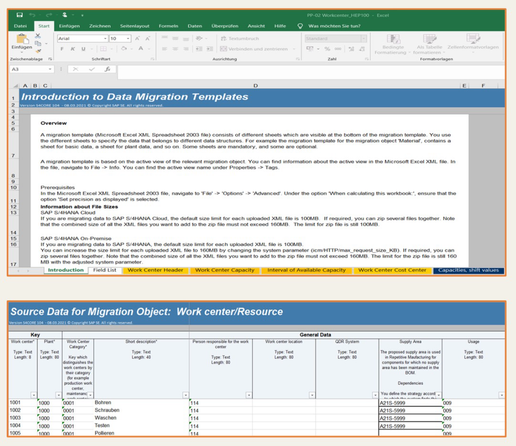Click the cell borders icon
Viewport: 516px width, 446px height.
[103, 49]
